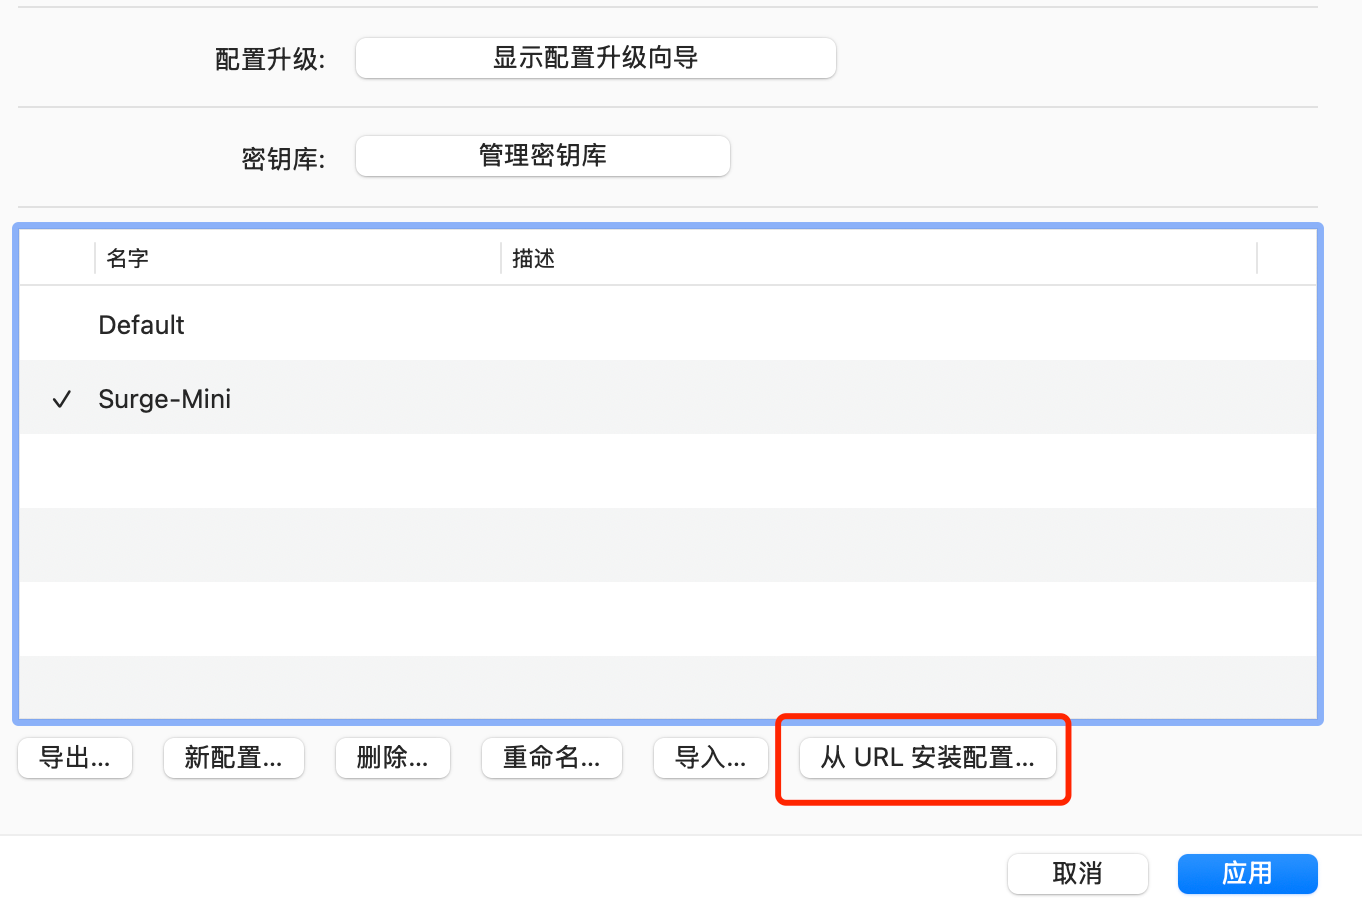Image resolution: width=1362 pixels, height=908 pixels.
Task: Apply changes with the 应用 button
Action: [1247, 874]
